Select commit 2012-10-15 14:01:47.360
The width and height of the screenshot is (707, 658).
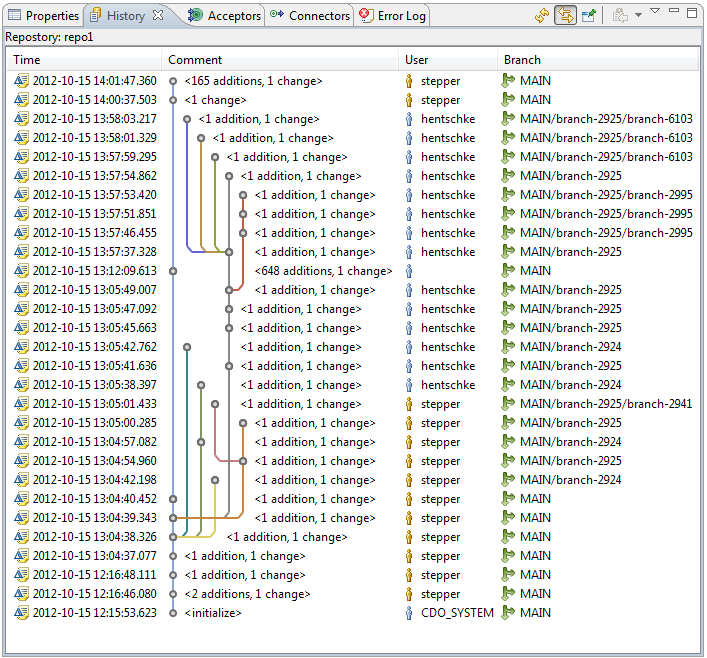pyautogui.click(x=94, y=81)
